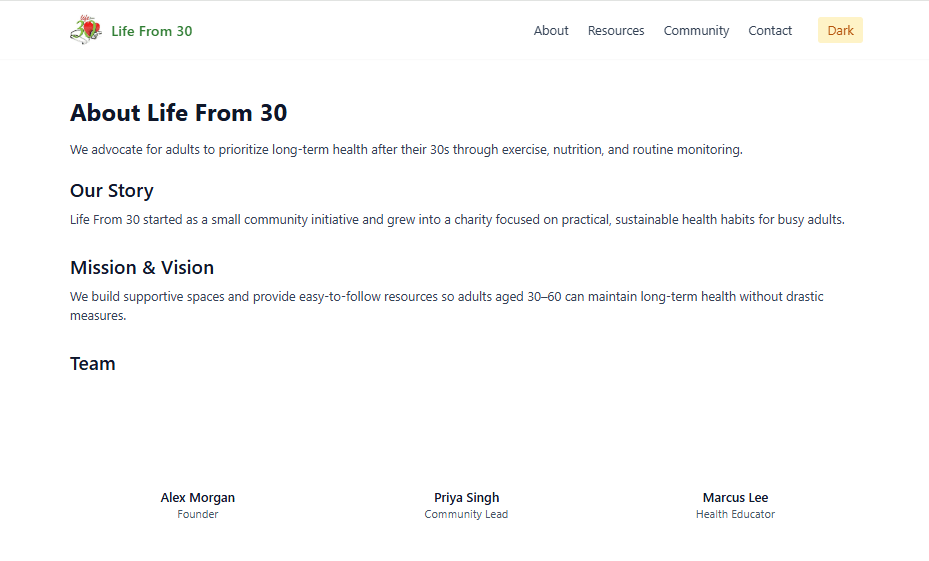This screenshot has width=929, height=561.
Task: Toggle the Dark mode button
Action: click(x=840, y=30)
